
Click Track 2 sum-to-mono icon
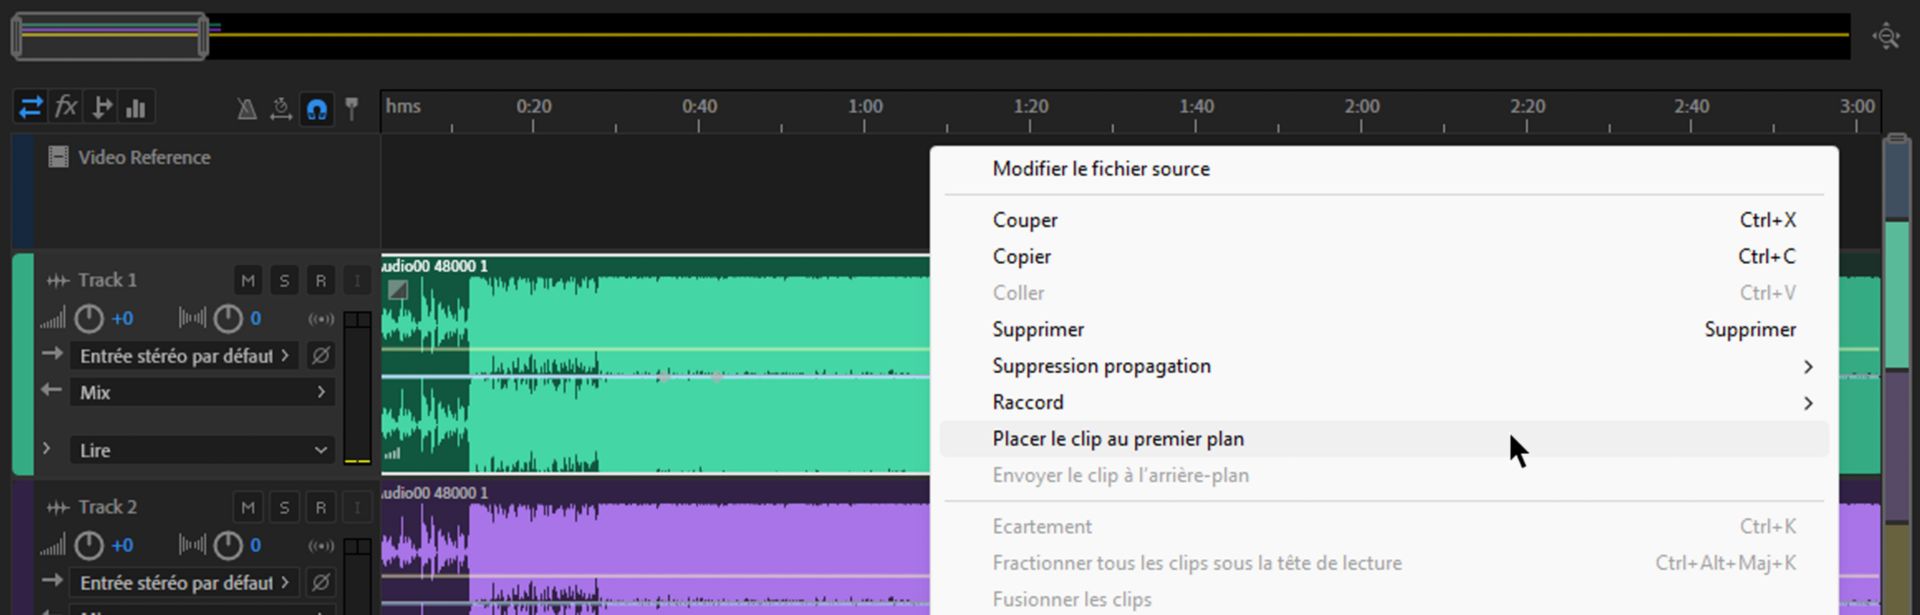(x=321, y=546)
